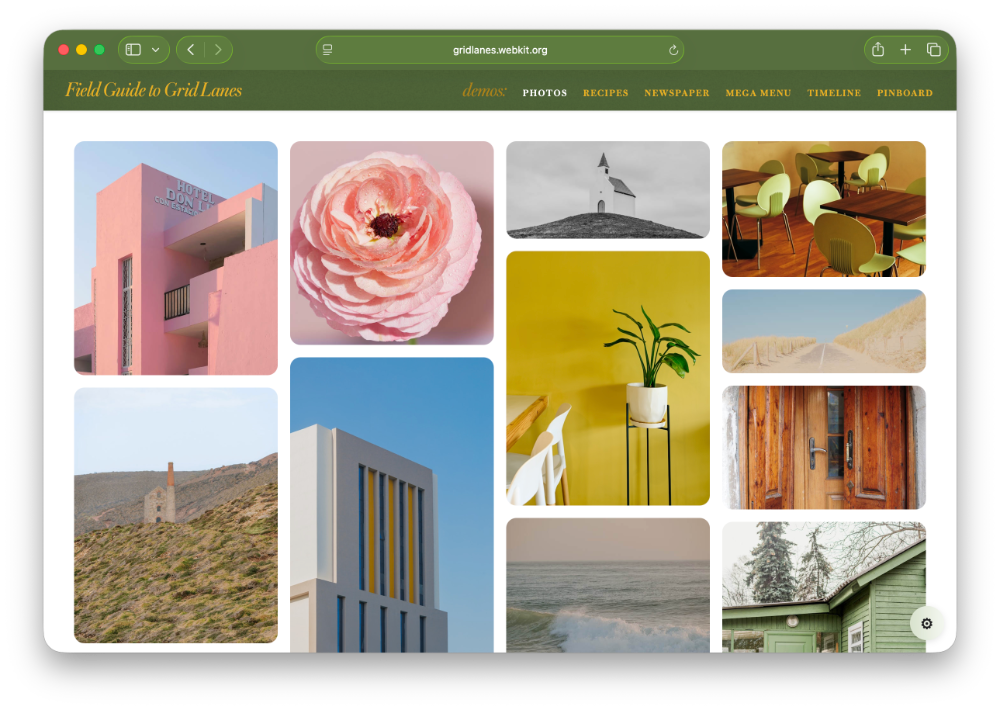Viewport: 1000px width, 710px height.
Task: Open the yellow wall with plant photo
Action: [608, 378]
